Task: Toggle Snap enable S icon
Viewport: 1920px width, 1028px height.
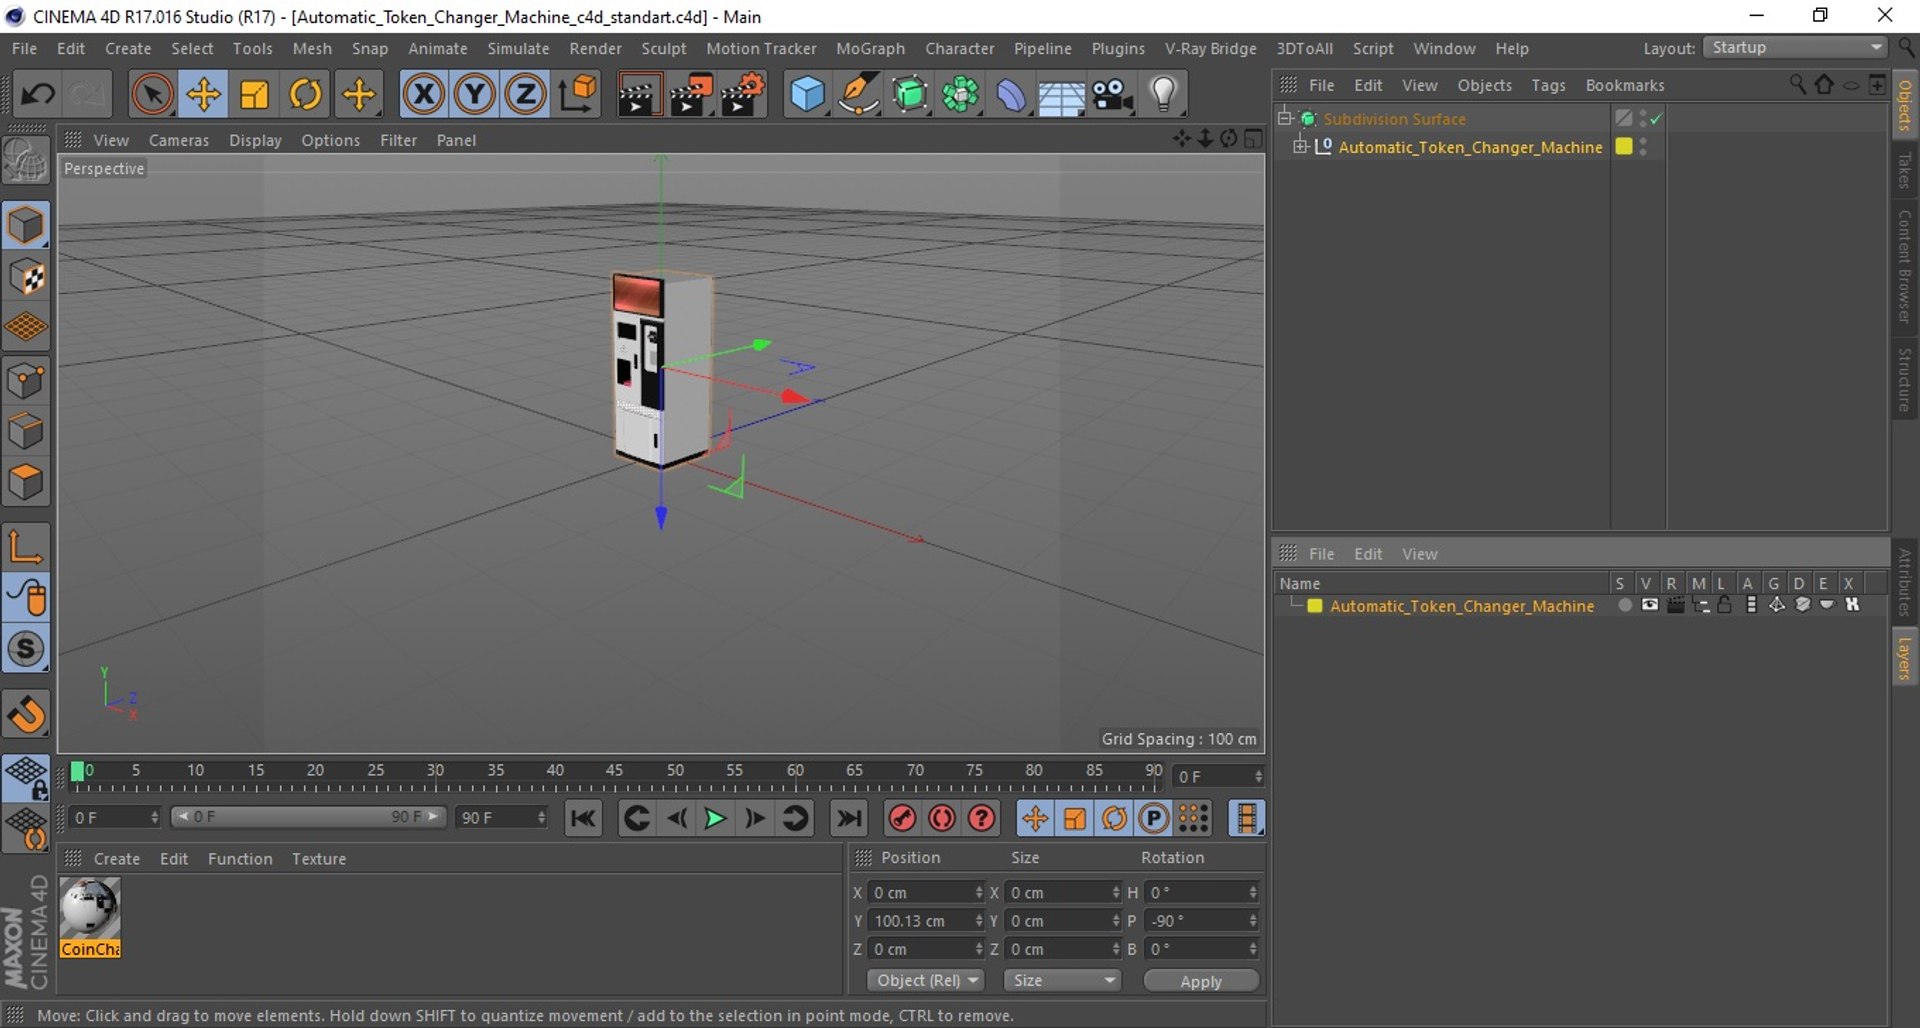Action: [26, 649]
